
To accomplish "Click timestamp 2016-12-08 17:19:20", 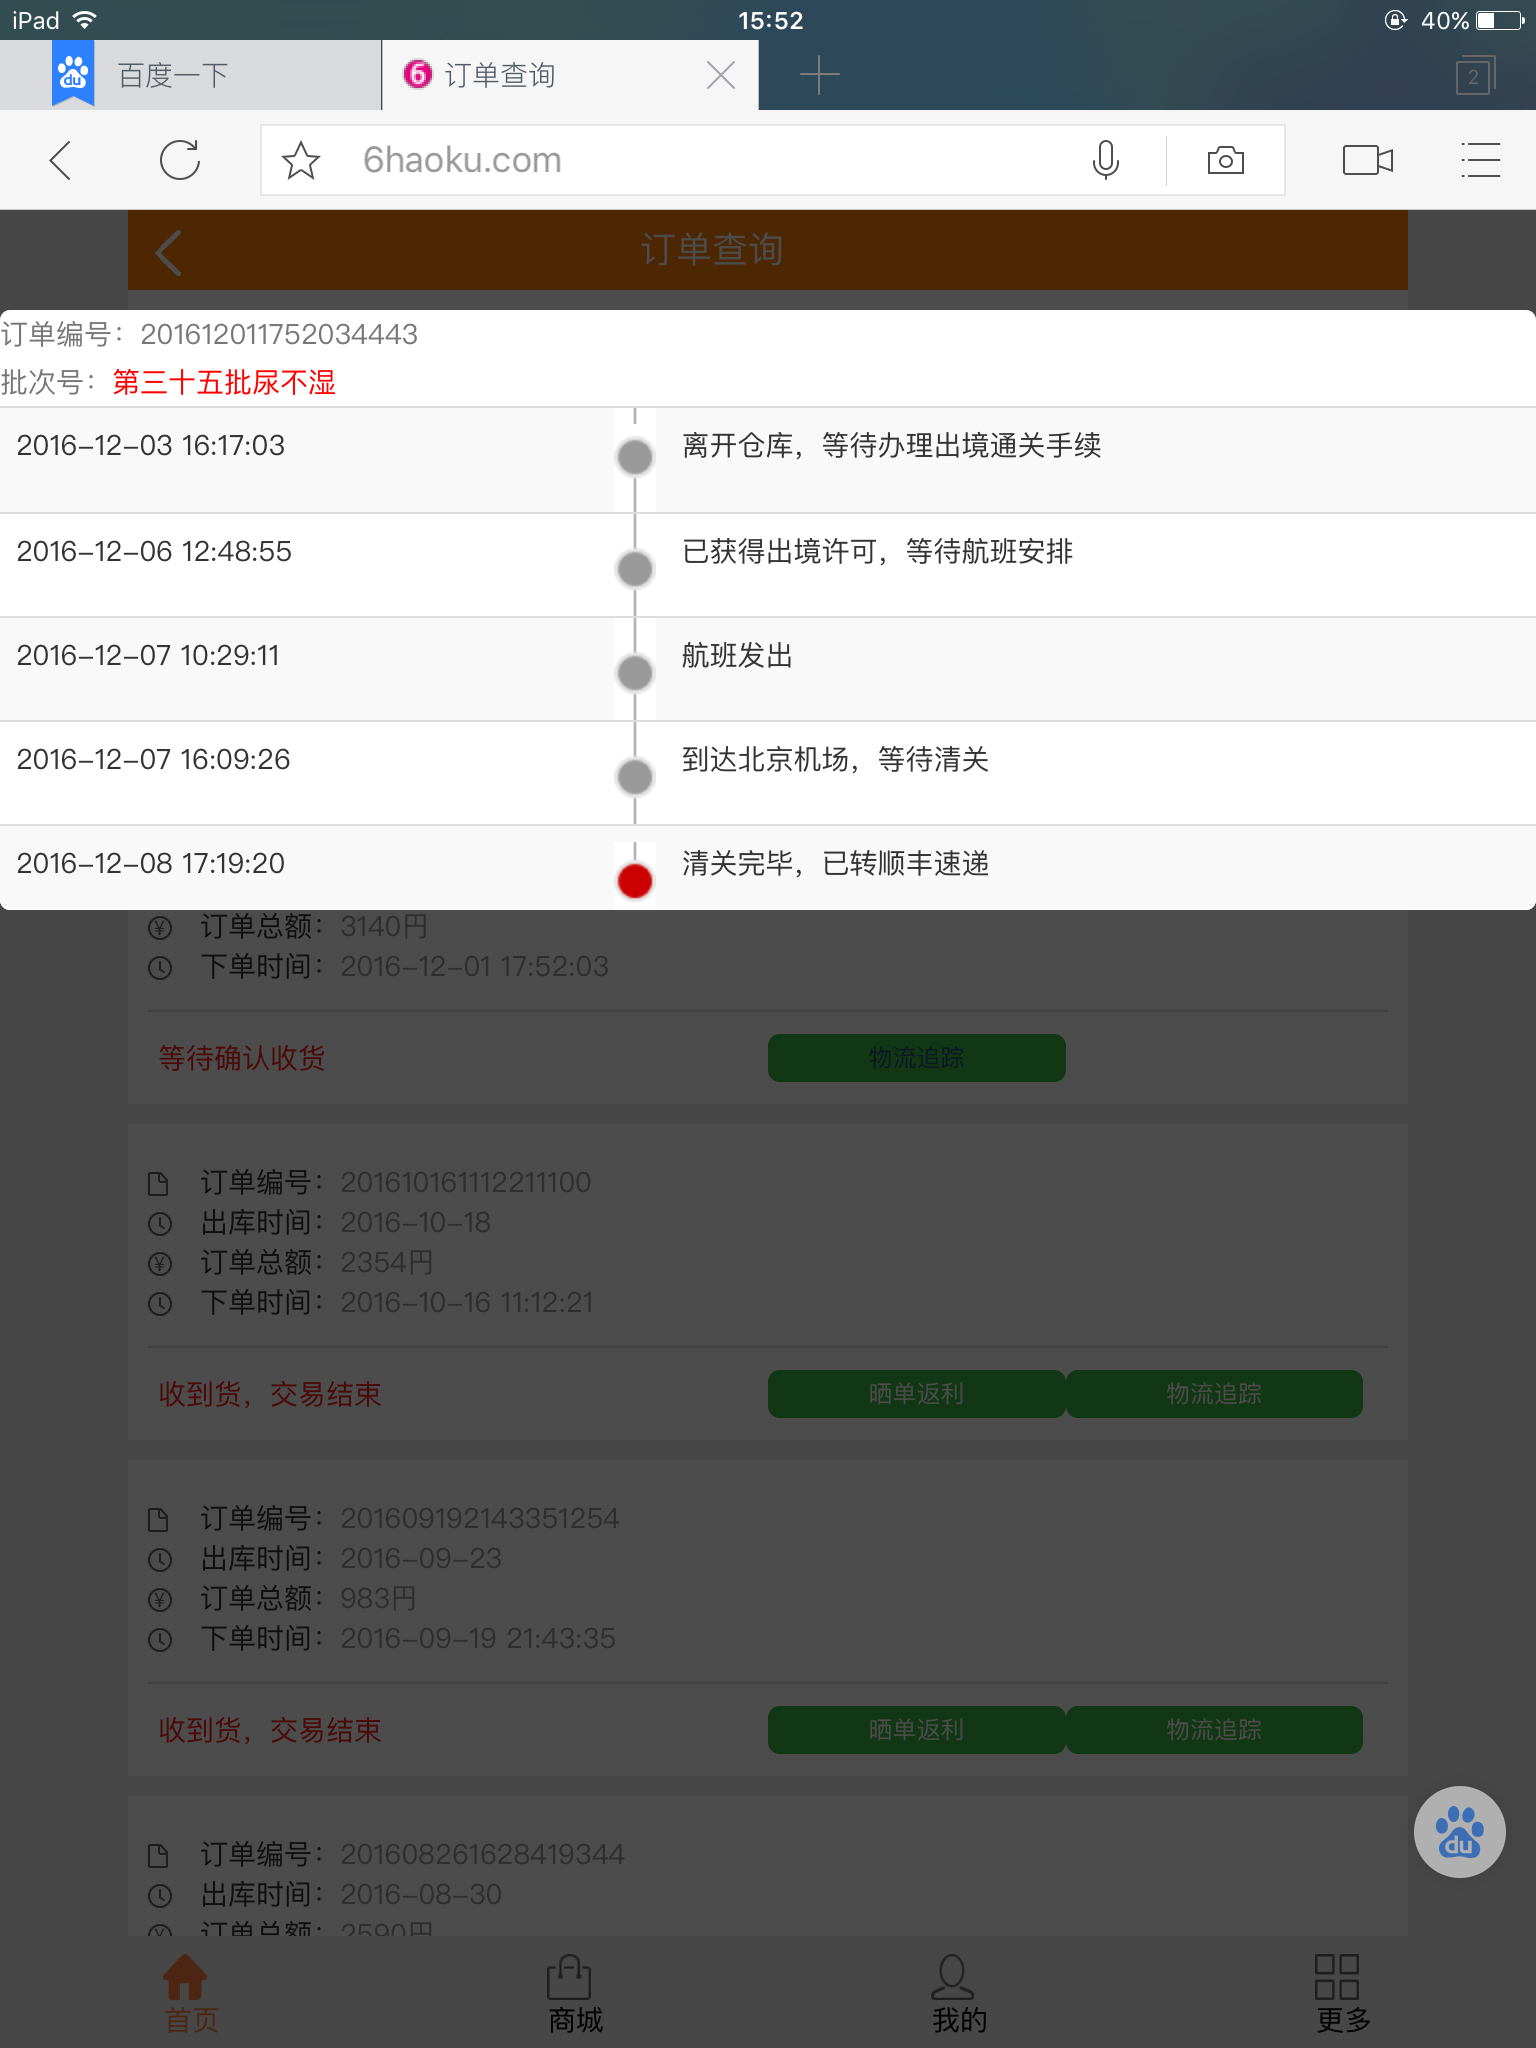I will (x=151, y=863).
